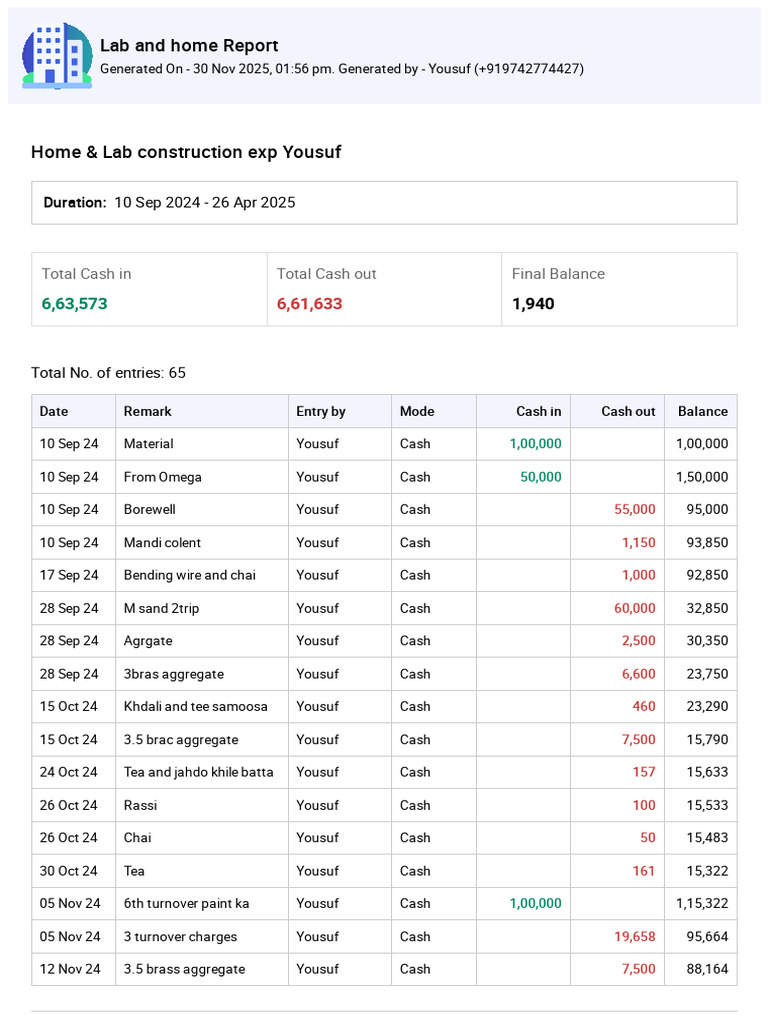The image size is (768, 1024).
Task: Click the 32,850 balance value
Action: point(707,609)
